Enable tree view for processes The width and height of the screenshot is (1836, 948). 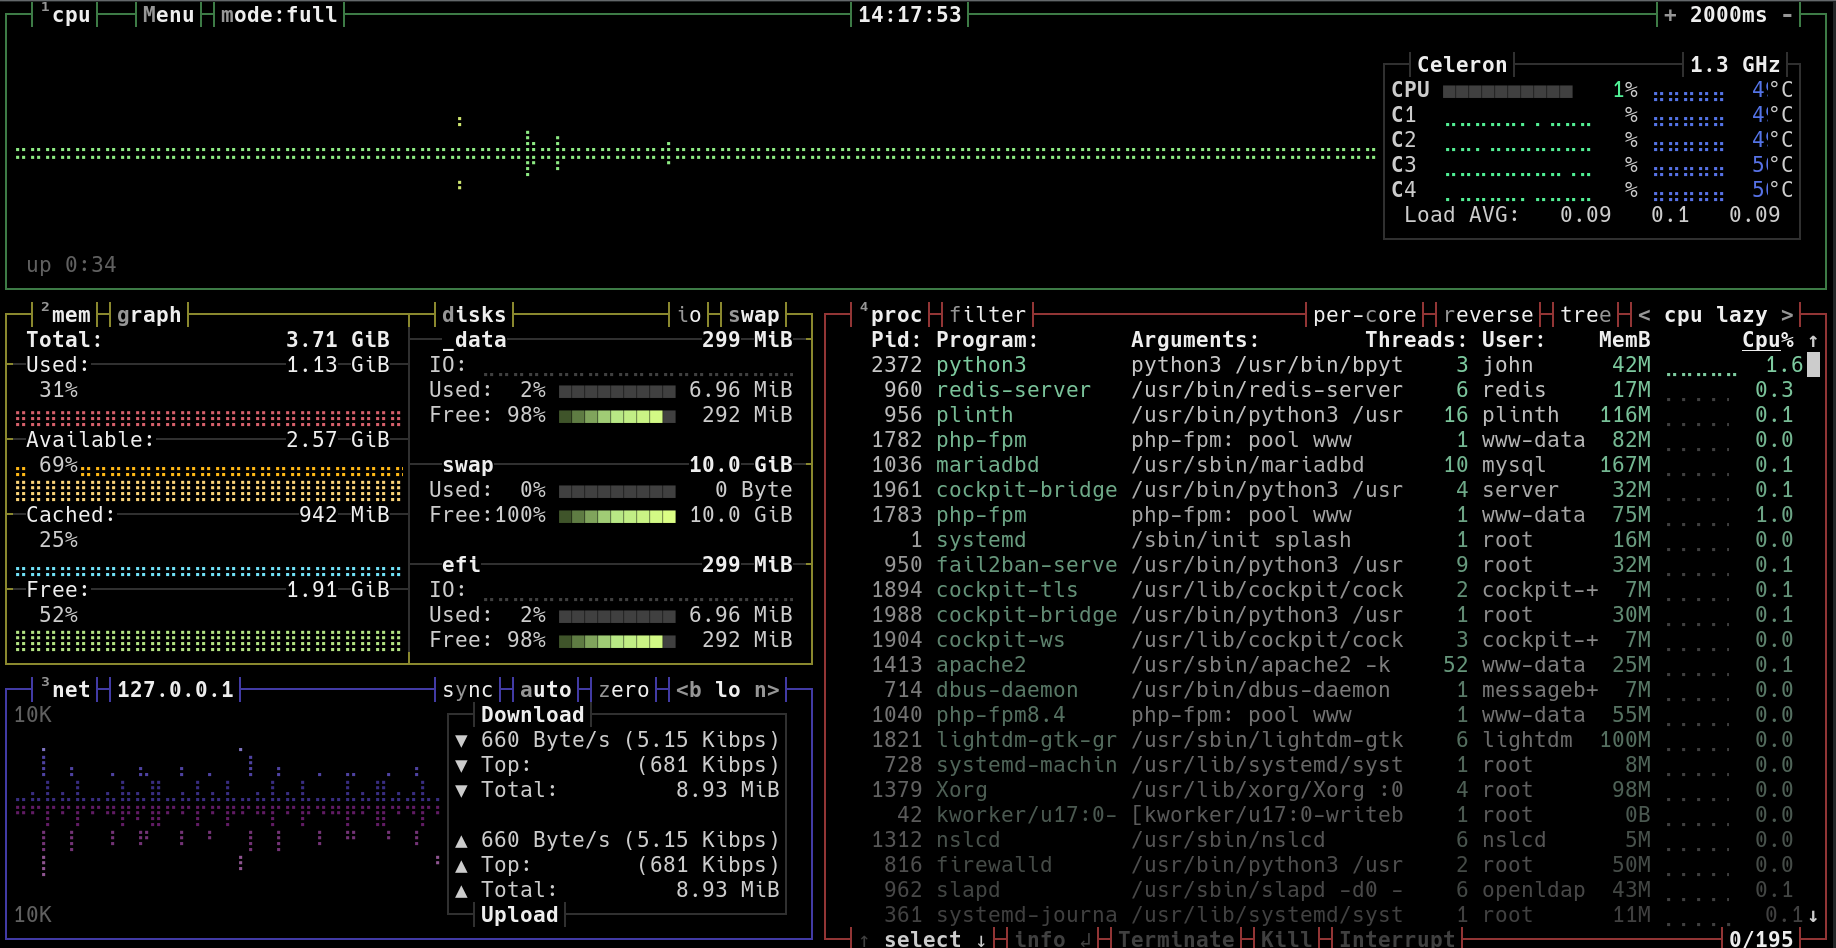point(1586,315)
